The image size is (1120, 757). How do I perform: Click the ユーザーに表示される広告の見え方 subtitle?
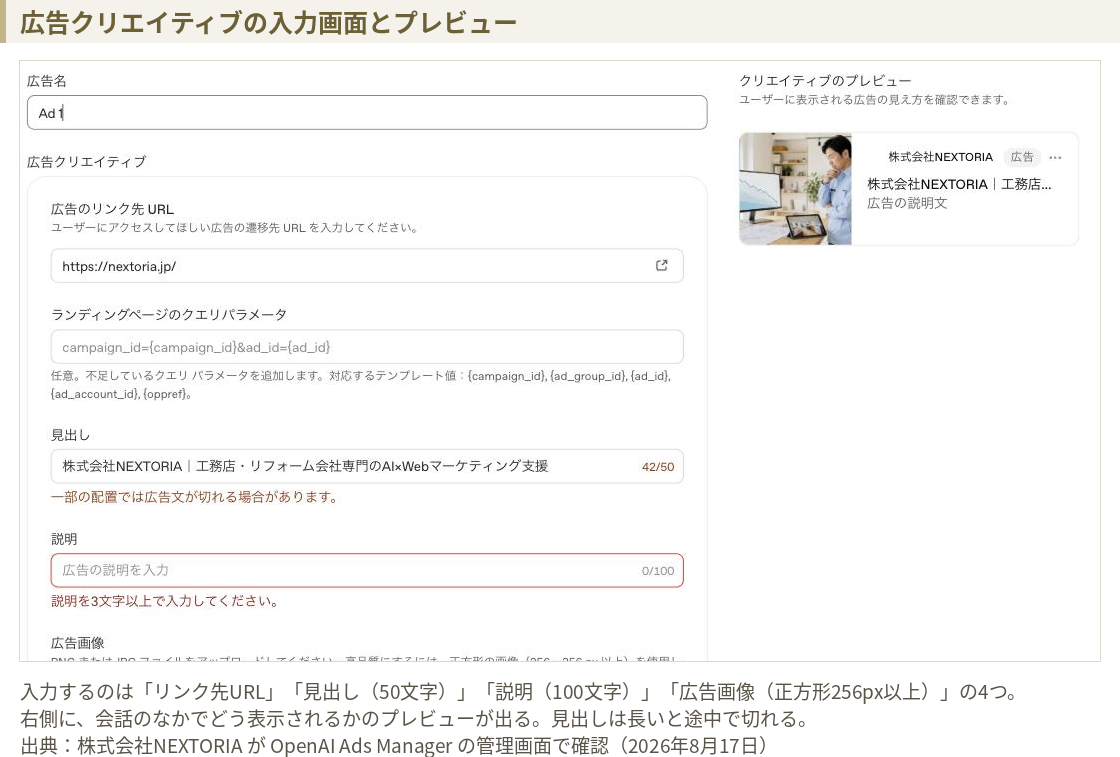click(x=874, y=100)
